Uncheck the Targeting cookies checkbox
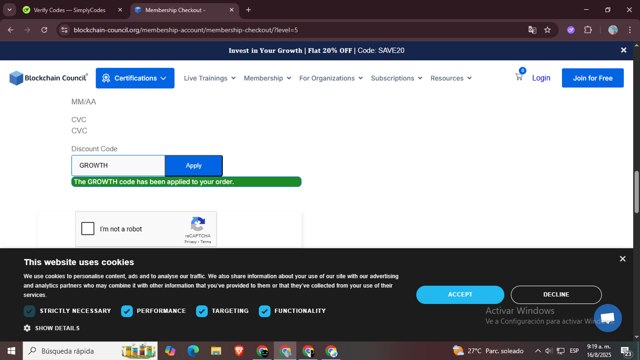 click(x=202, y=311)
